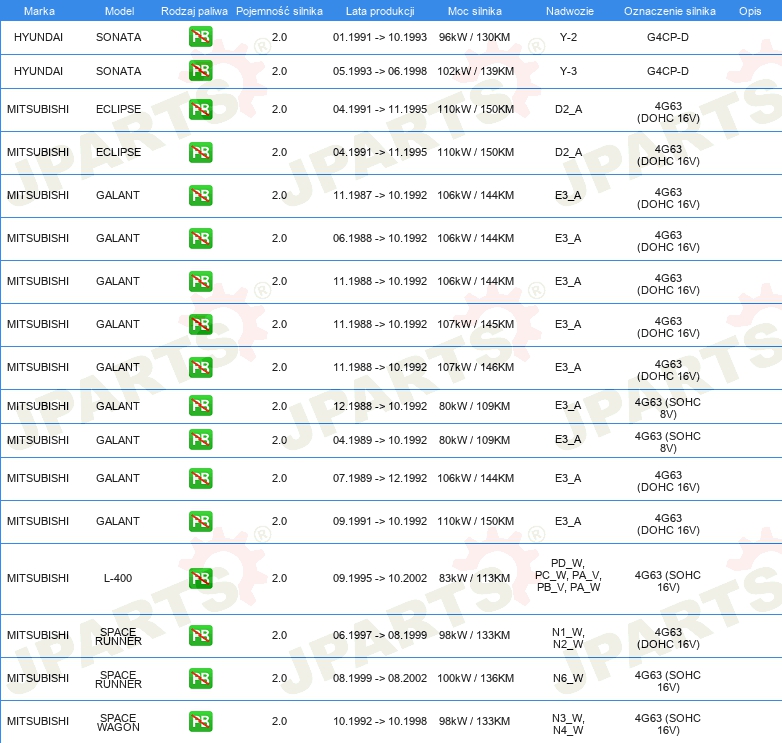The image size is (782, 743).
Task: Click the Rodzaj paliwa column header
Action: tap(194, 10)
